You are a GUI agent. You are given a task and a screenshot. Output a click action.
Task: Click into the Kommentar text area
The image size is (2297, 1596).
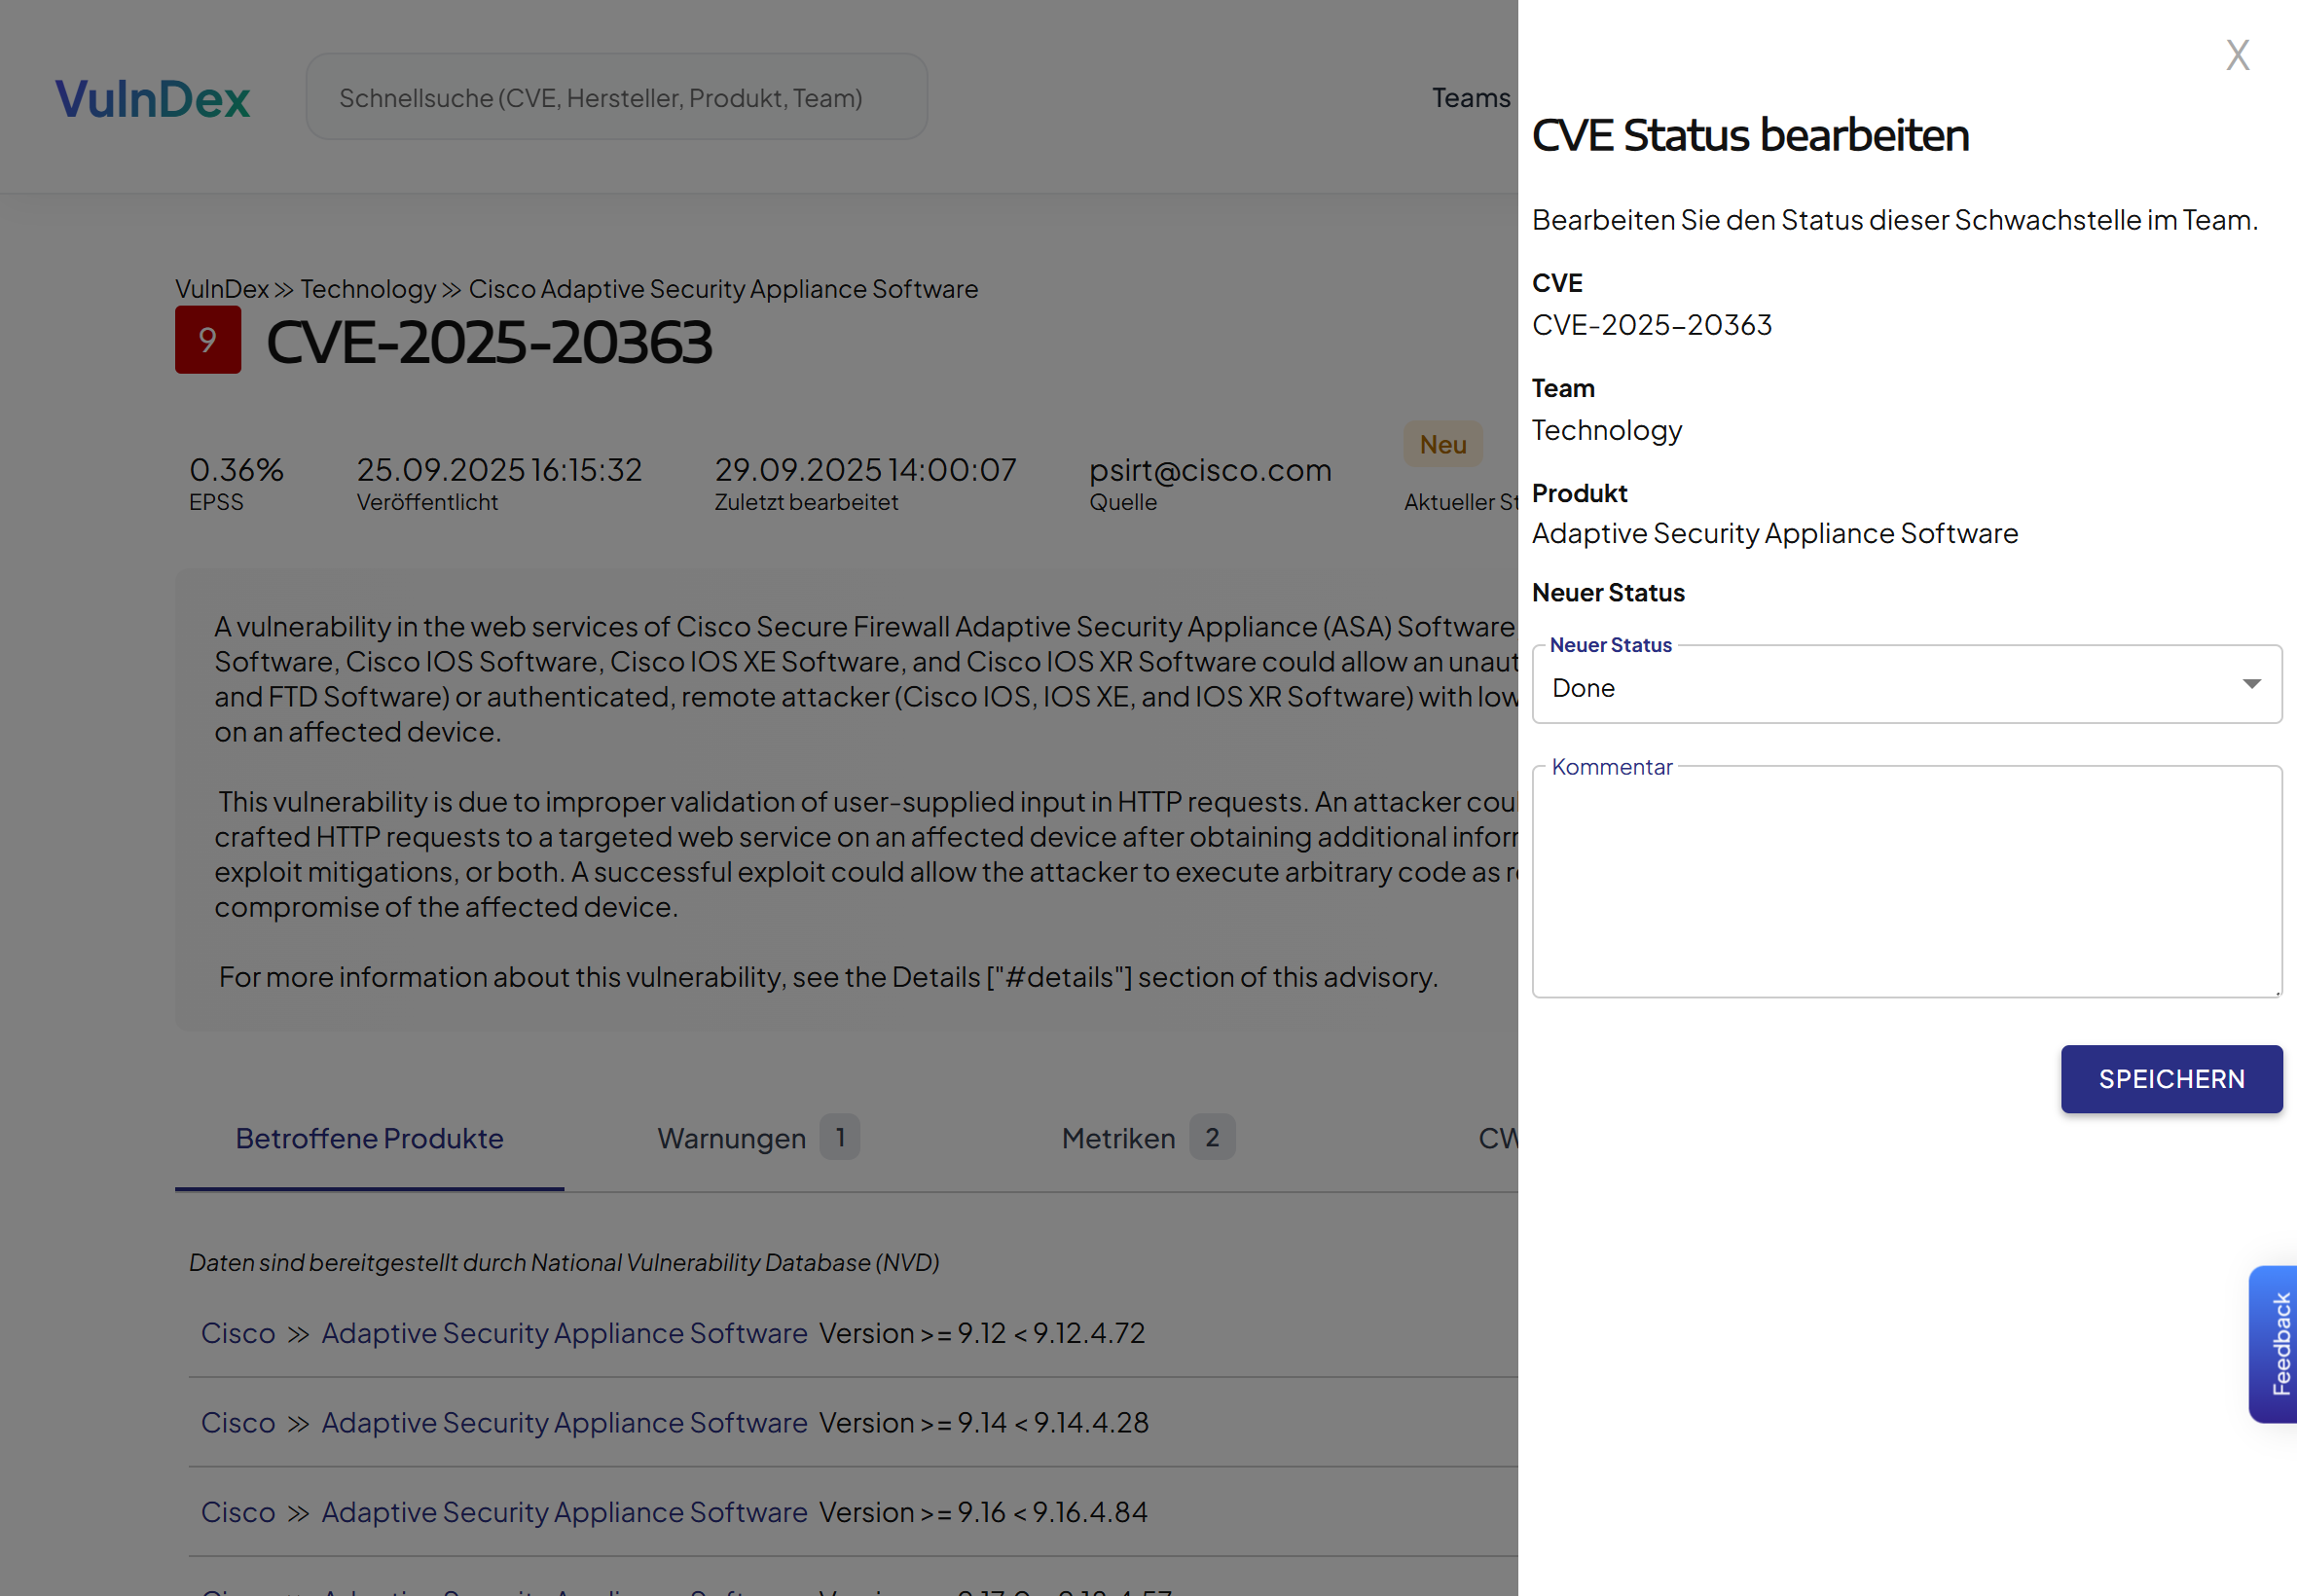point(1905,882)
